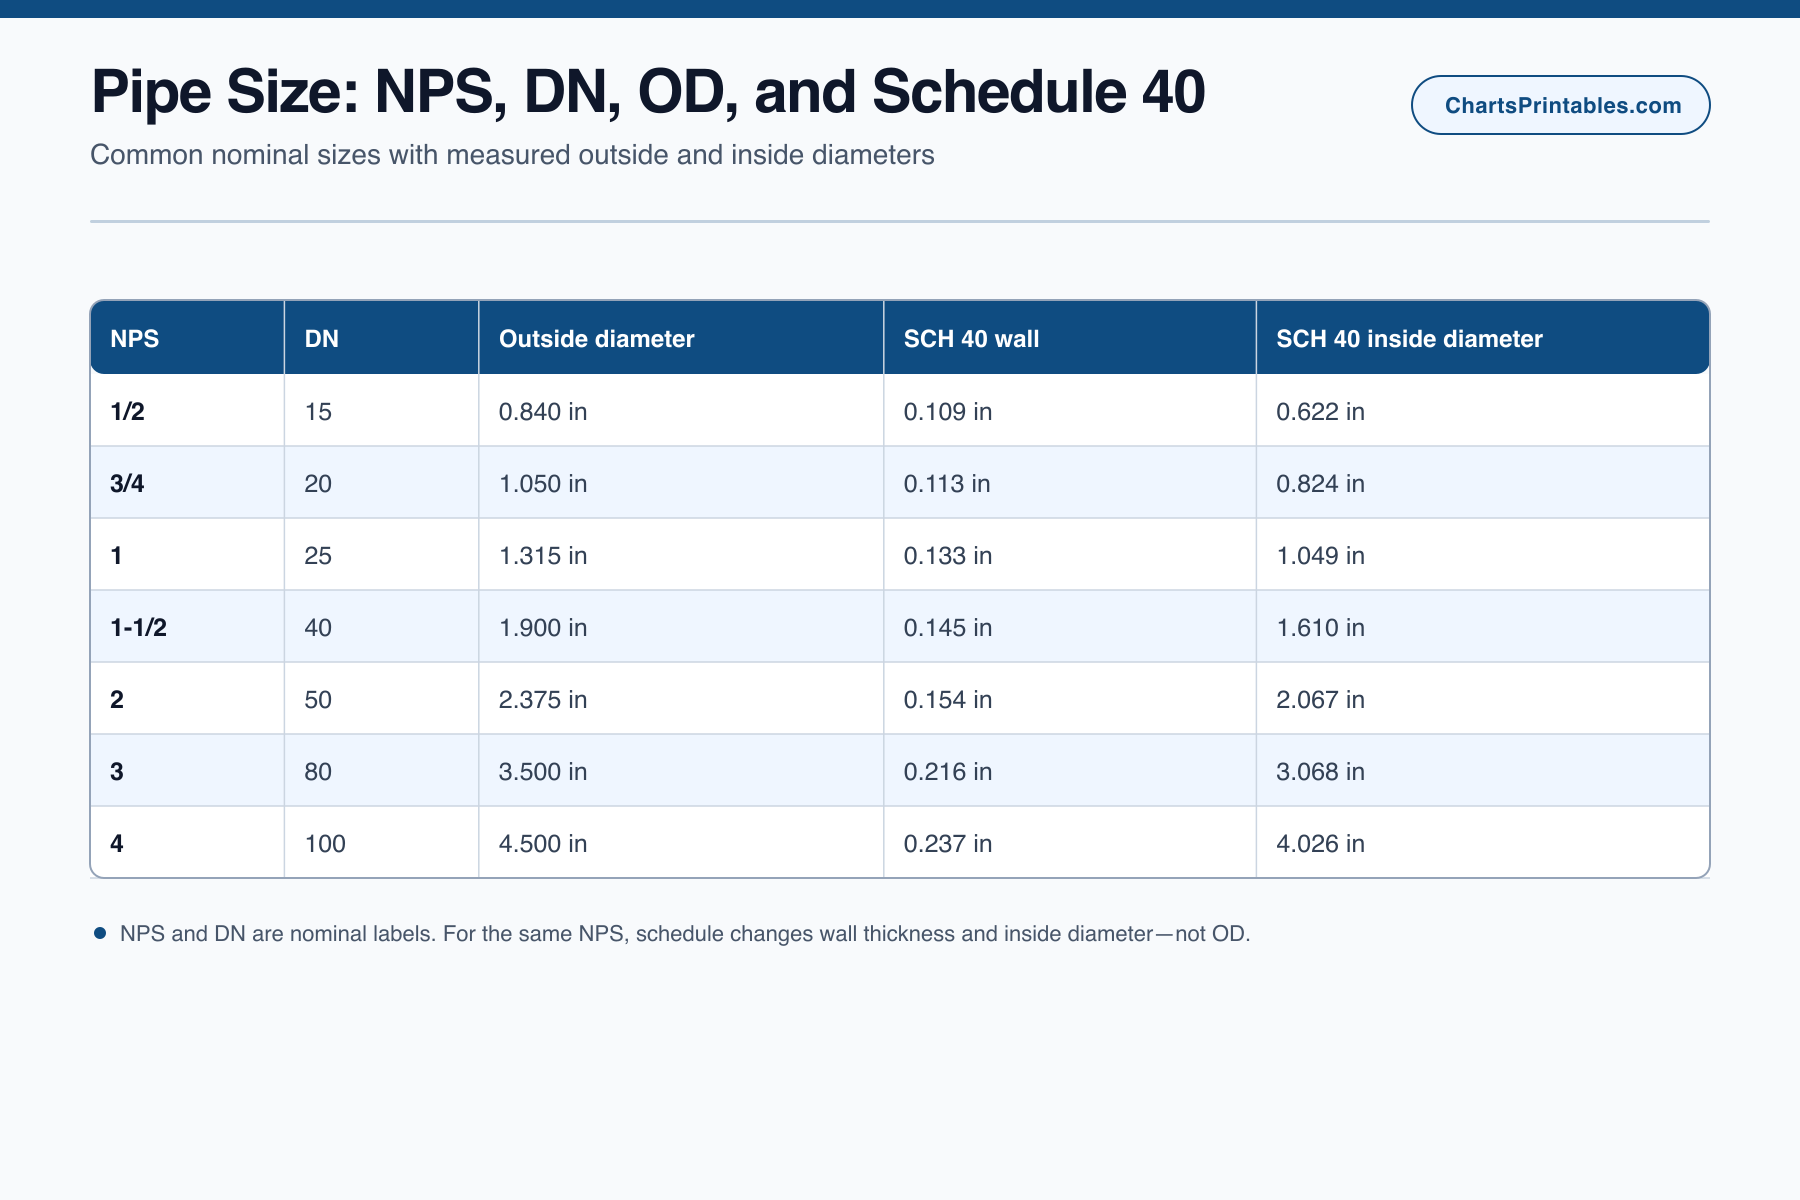
Task: Select inside diameter 4.026 in
Action: click(x=1483, y=843)
